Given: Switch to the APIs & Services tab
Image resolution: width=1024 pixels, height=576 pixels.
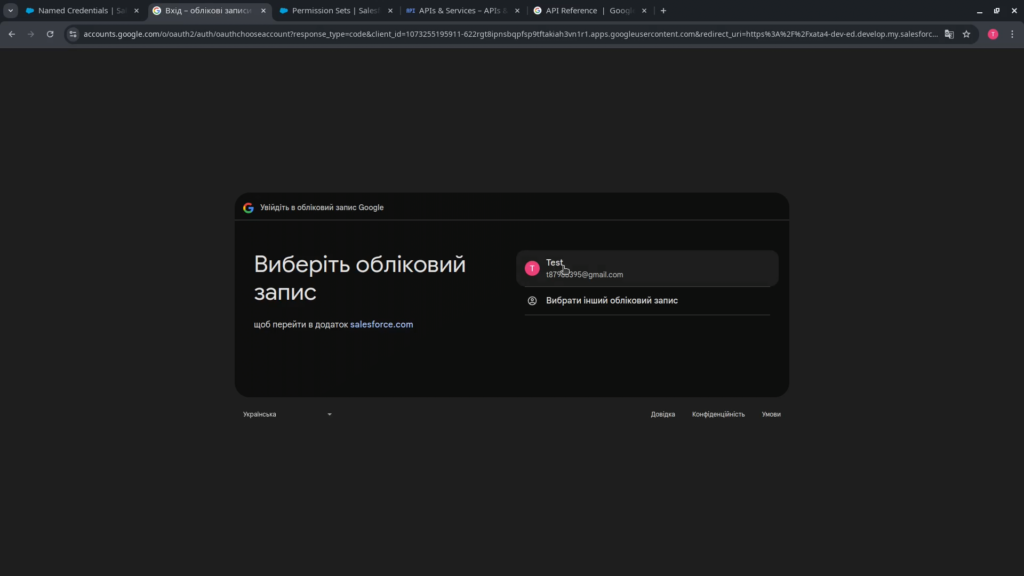Looking at the screenshot, I should click(x=462, y=10).
